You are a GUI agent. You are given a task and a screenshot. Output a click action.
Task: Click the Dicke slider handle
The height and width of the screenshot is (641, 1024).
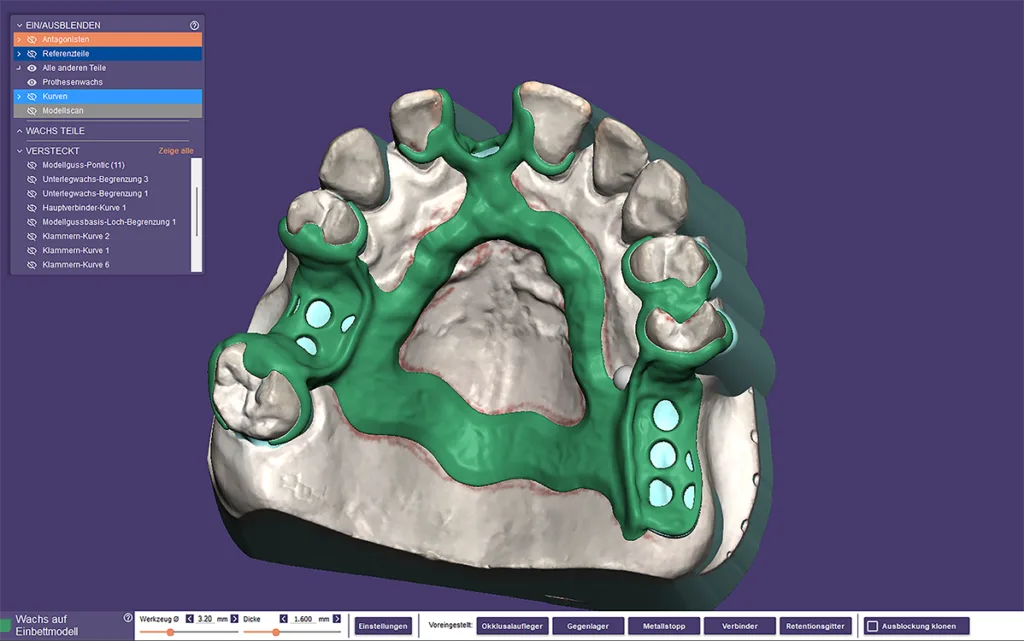tap(276, 632)
